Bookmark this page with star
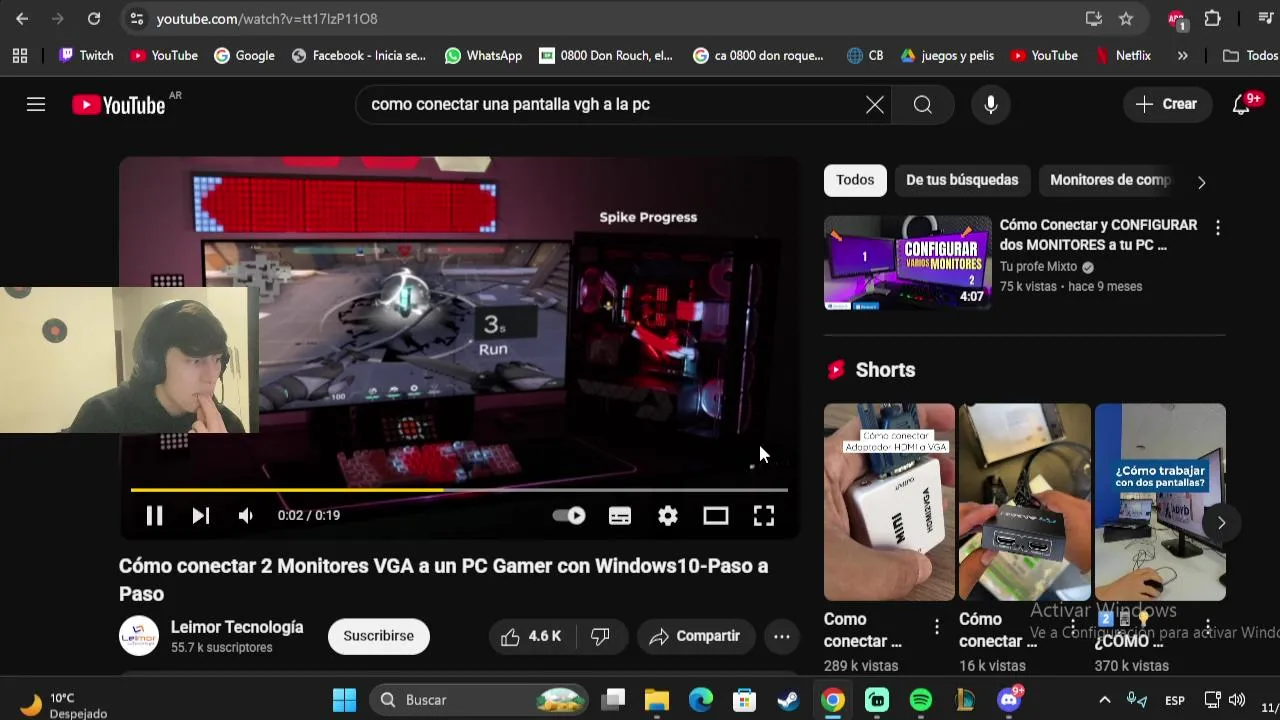The width and height of the screenshot is (1280, 720). coord(1126,18)
